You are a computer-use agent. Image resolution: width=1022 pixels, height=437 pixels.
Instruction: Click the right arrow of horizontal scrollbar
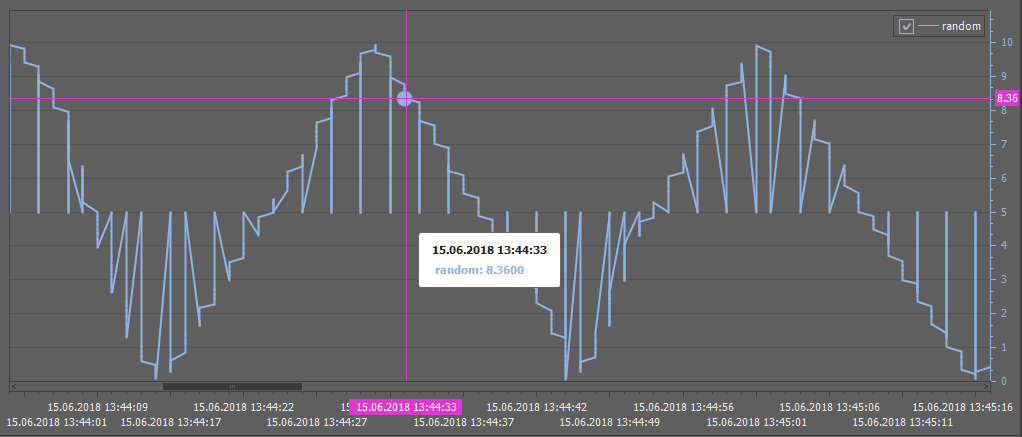tap(986, 386)
